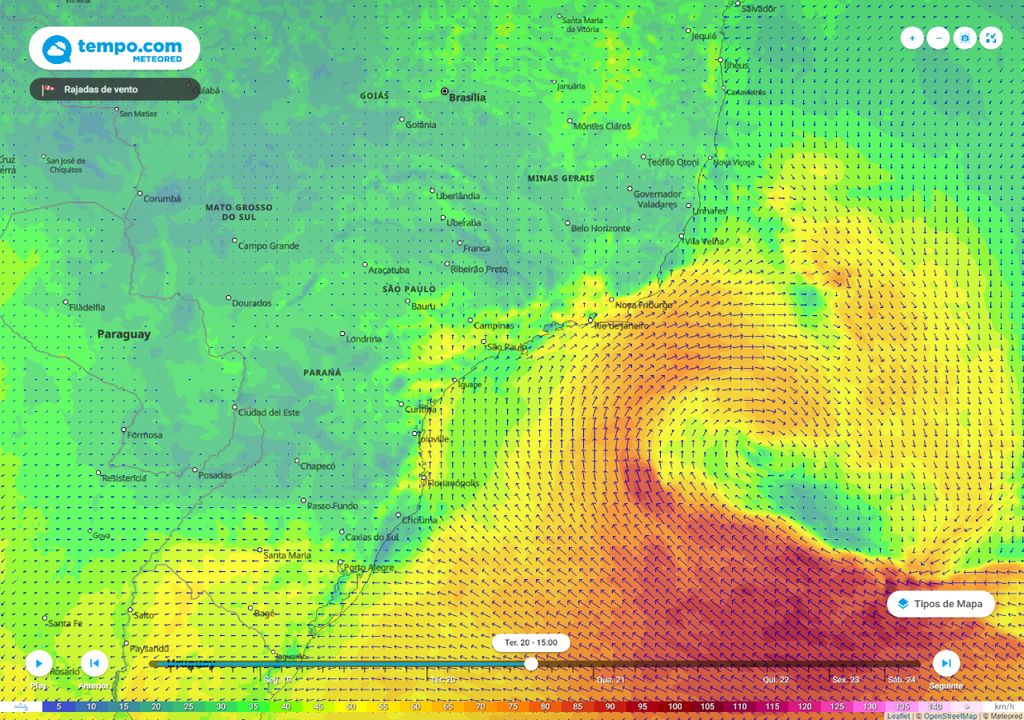Select Sáb. 24 on the timeline
The height and width of the screenshot is (720, 1024).
pyautogui.click(x=902, y=679)
